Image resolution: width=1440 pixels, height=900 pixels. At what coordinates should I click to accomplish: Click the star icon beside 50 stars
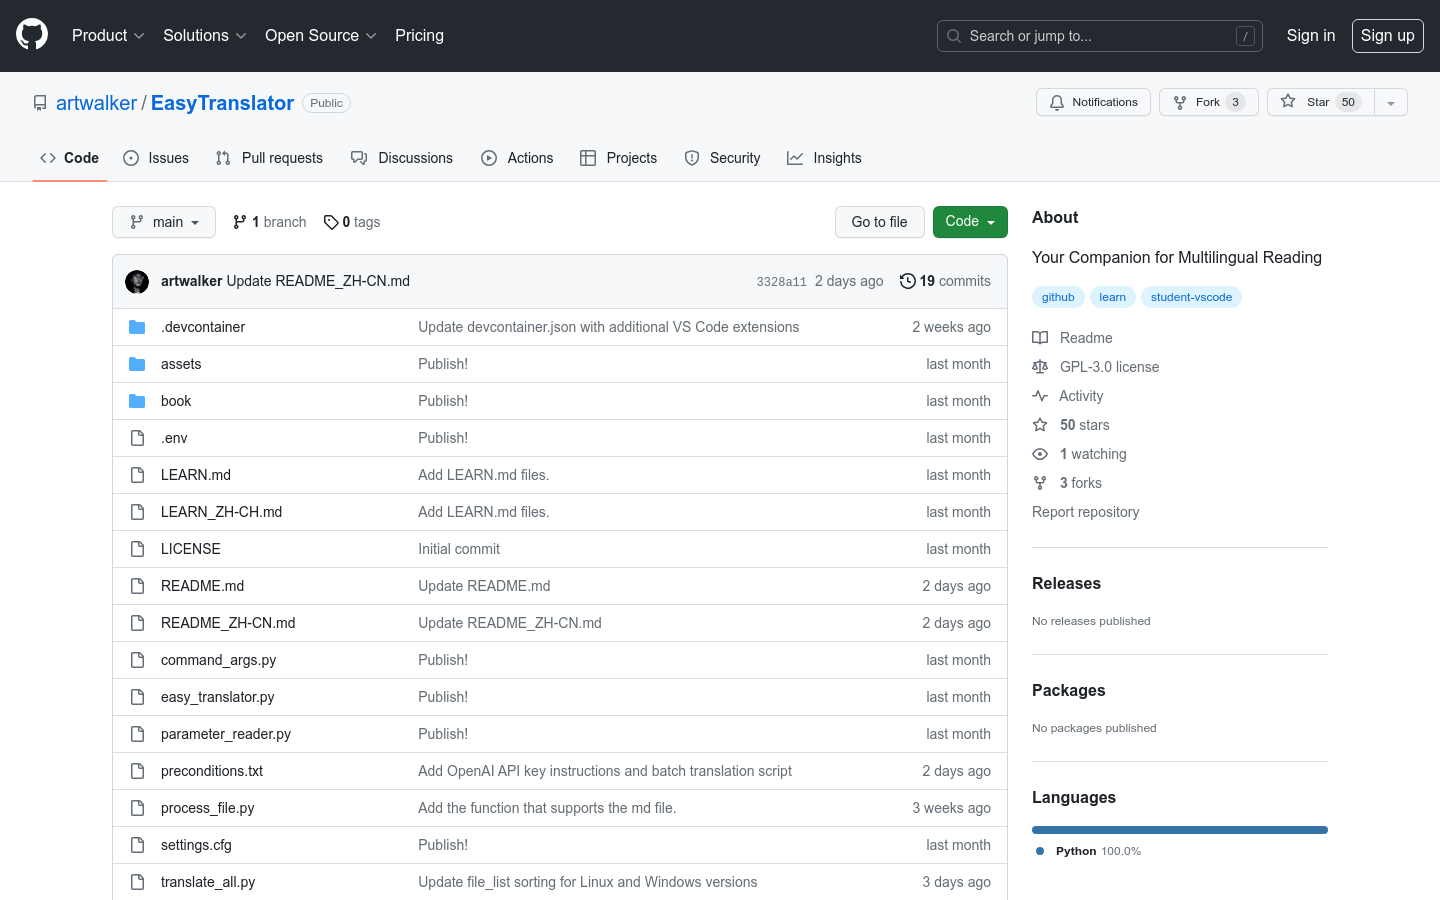[x=1040, y=425]
